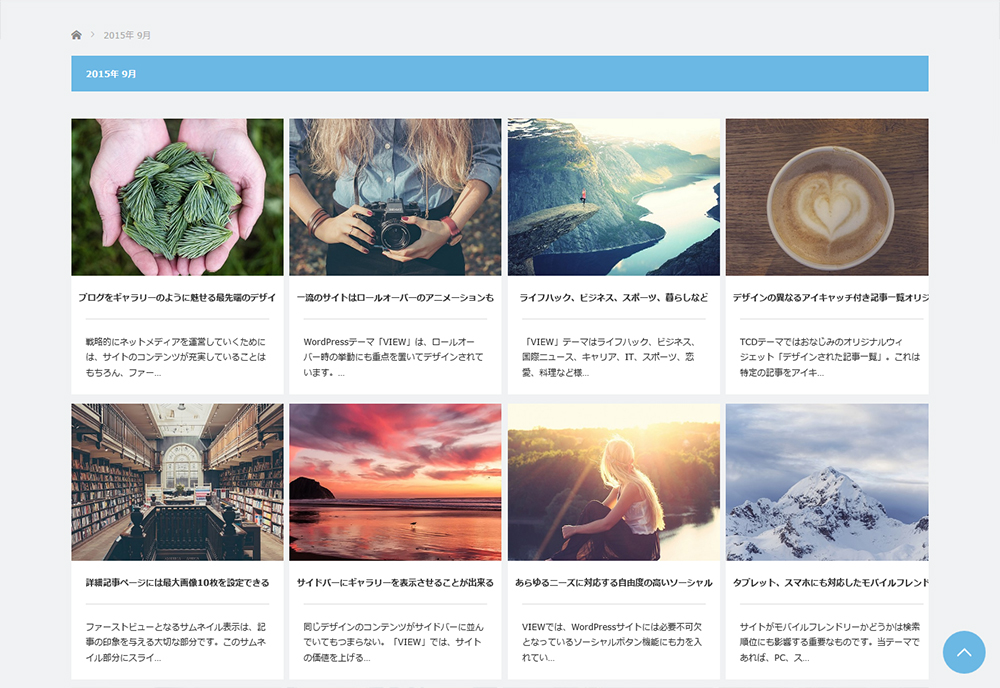1000x688 pixels.
Task: Click the scroll-to-top arrow button
Action: point(964,652)
